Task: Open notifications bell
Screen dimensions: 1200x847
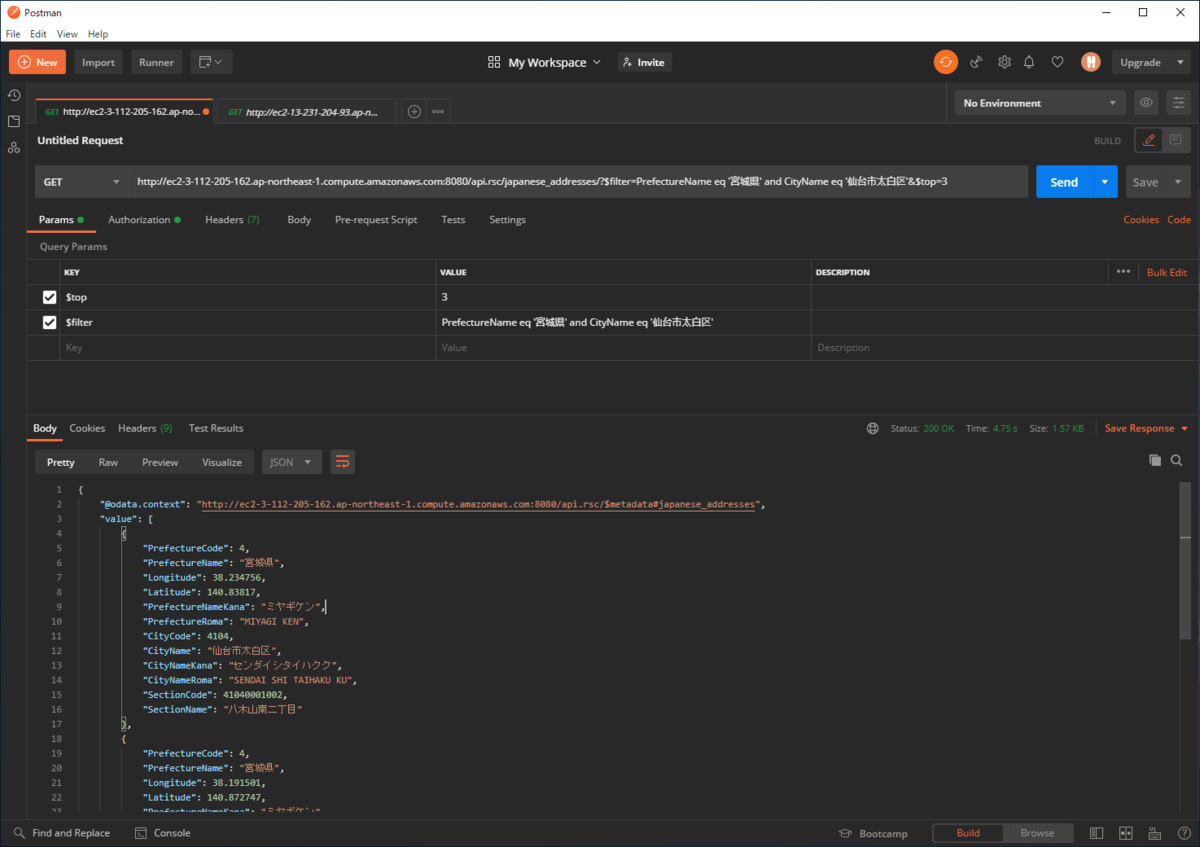Action: pos(1029,62)
